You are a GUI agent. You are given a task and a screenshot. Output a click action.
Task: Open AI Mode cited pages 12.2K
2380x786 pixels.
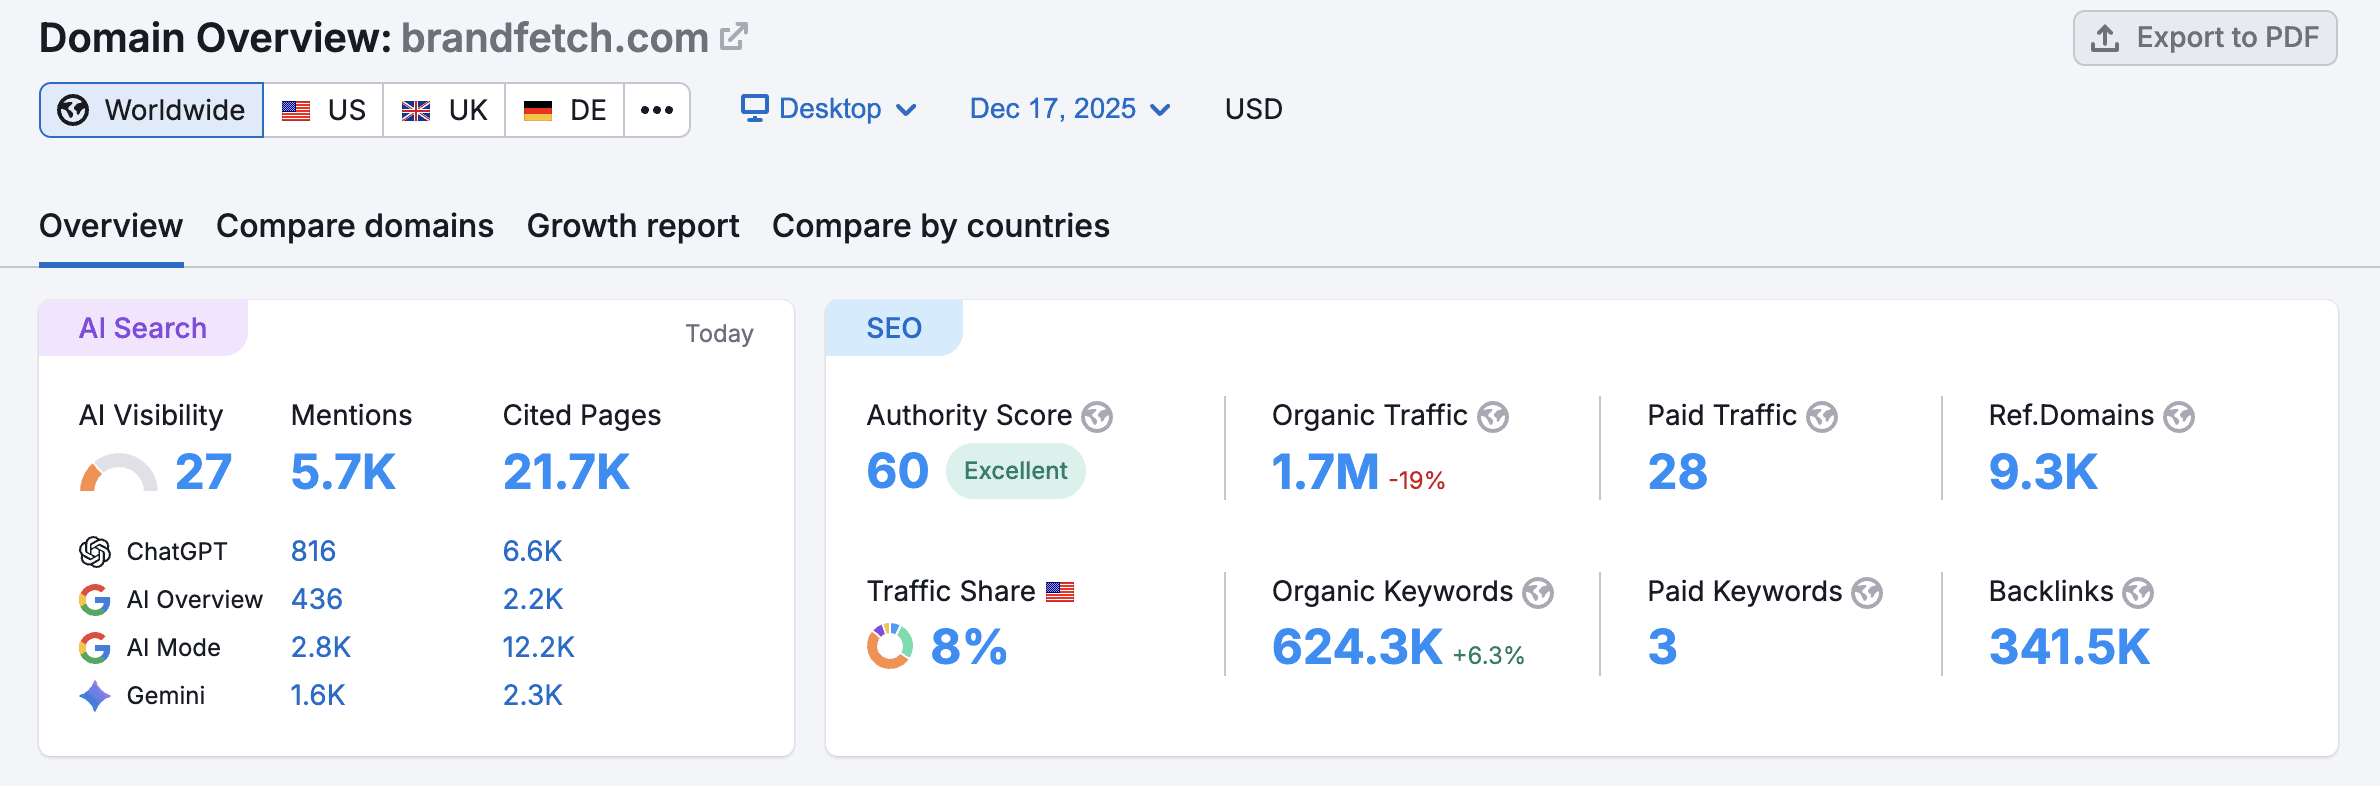click(539, 647)
